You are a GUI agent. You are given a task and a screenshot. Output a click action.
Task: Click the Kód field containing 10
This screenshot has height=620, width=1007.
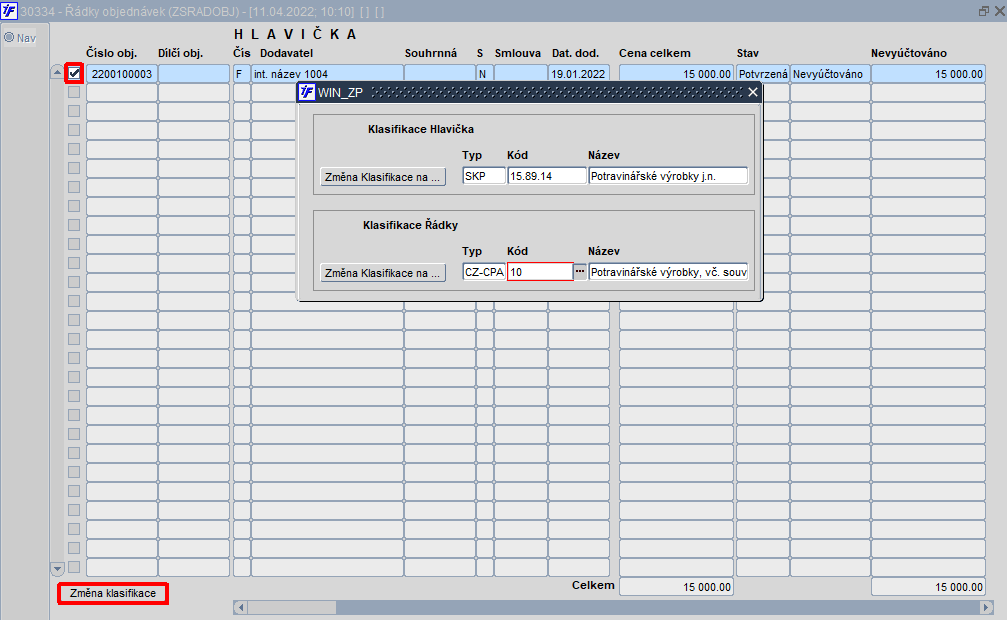tap(540, 272)
